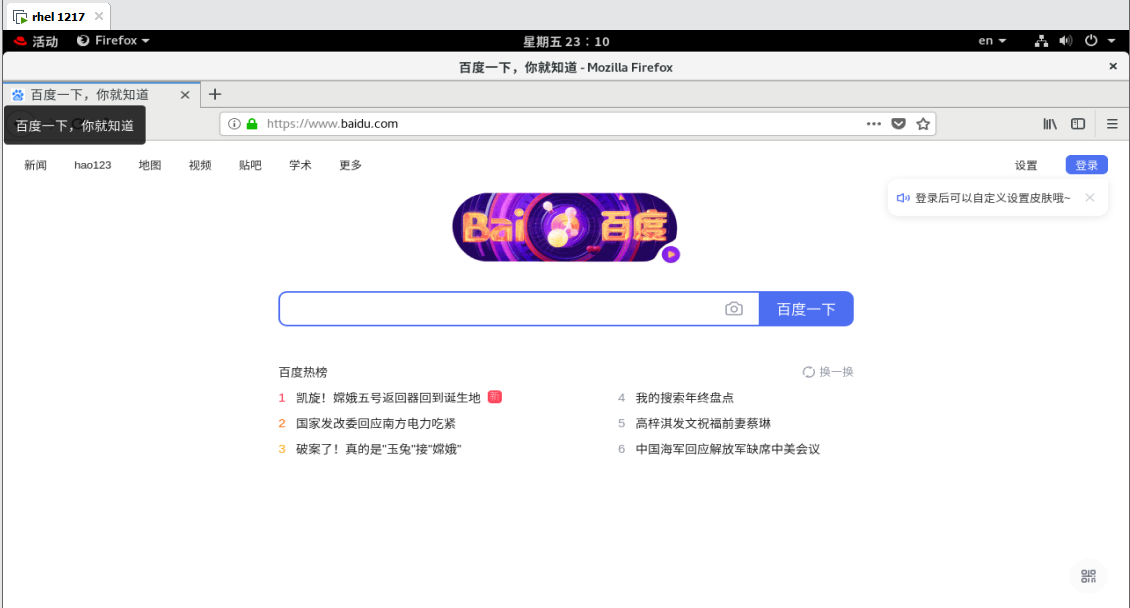
Task: Toggle the sidebar view icon
Action: pos(1078,124)
